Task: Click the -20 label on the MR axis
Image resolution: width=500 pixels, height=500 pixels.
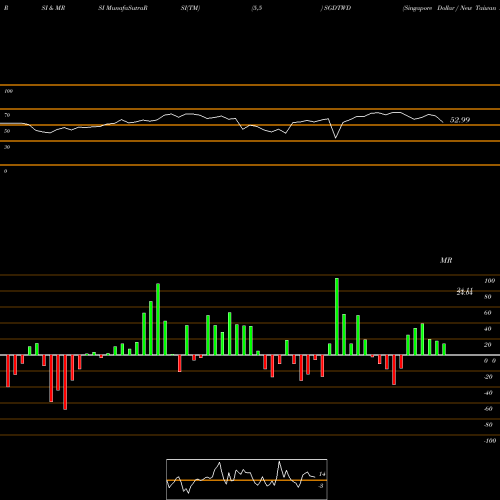Action: [x=488, y=377]
